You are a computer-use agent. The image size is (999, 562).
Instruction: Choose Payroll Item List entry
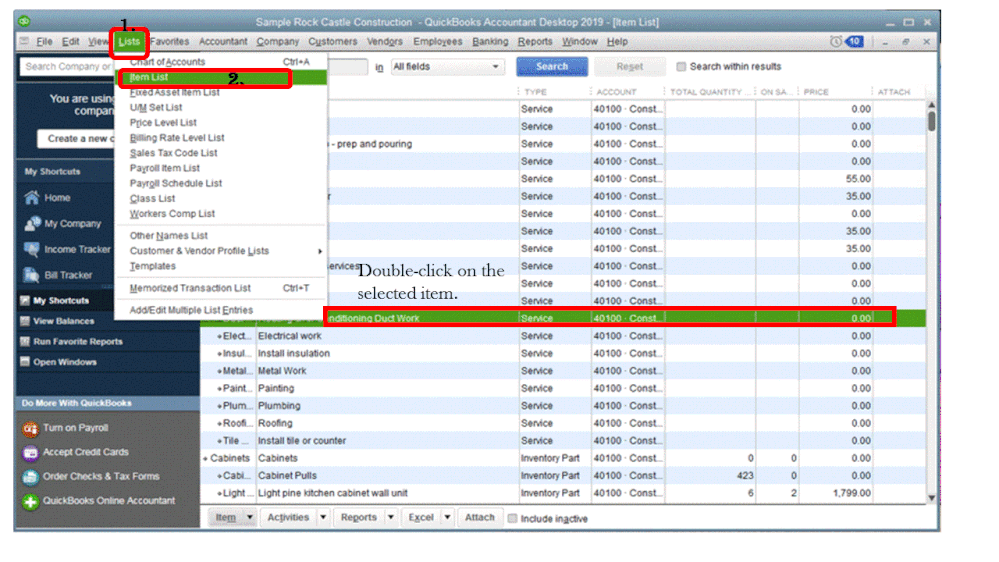click(x=221, y=168)
